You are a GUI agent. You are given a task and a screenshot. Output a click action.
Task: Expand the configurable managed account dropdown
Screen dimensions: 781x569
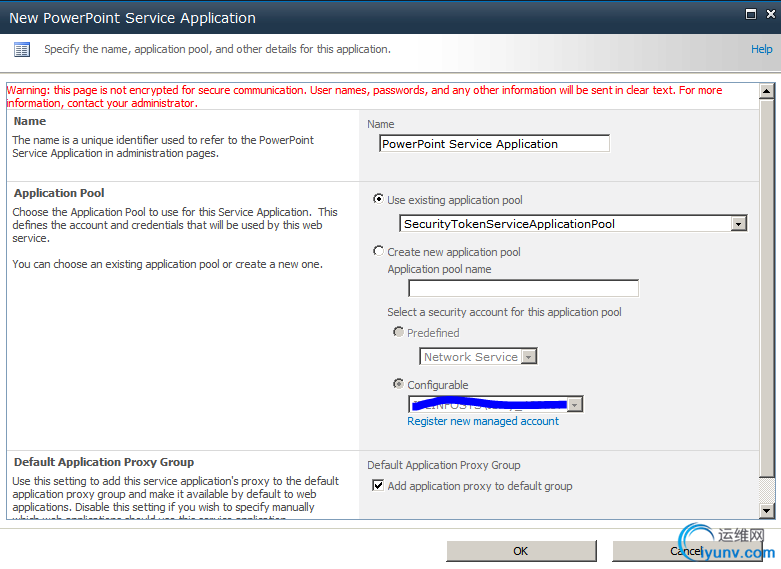coord(575,405)
